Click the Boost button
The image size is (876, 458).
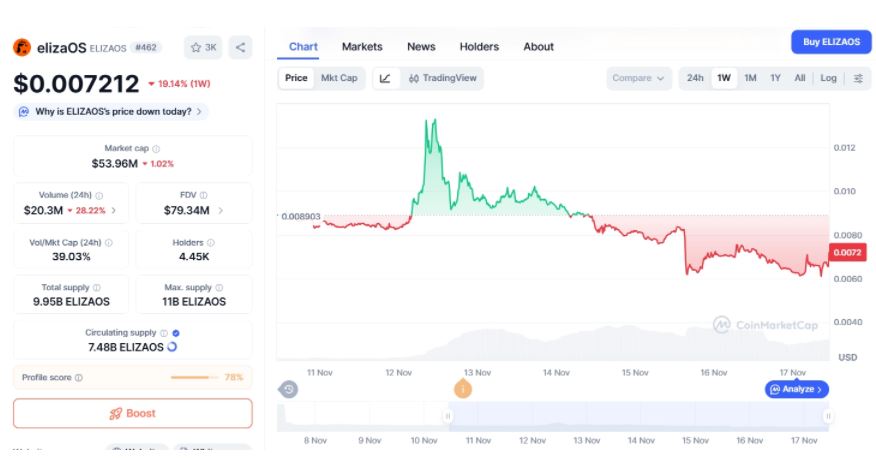[132, 413]
